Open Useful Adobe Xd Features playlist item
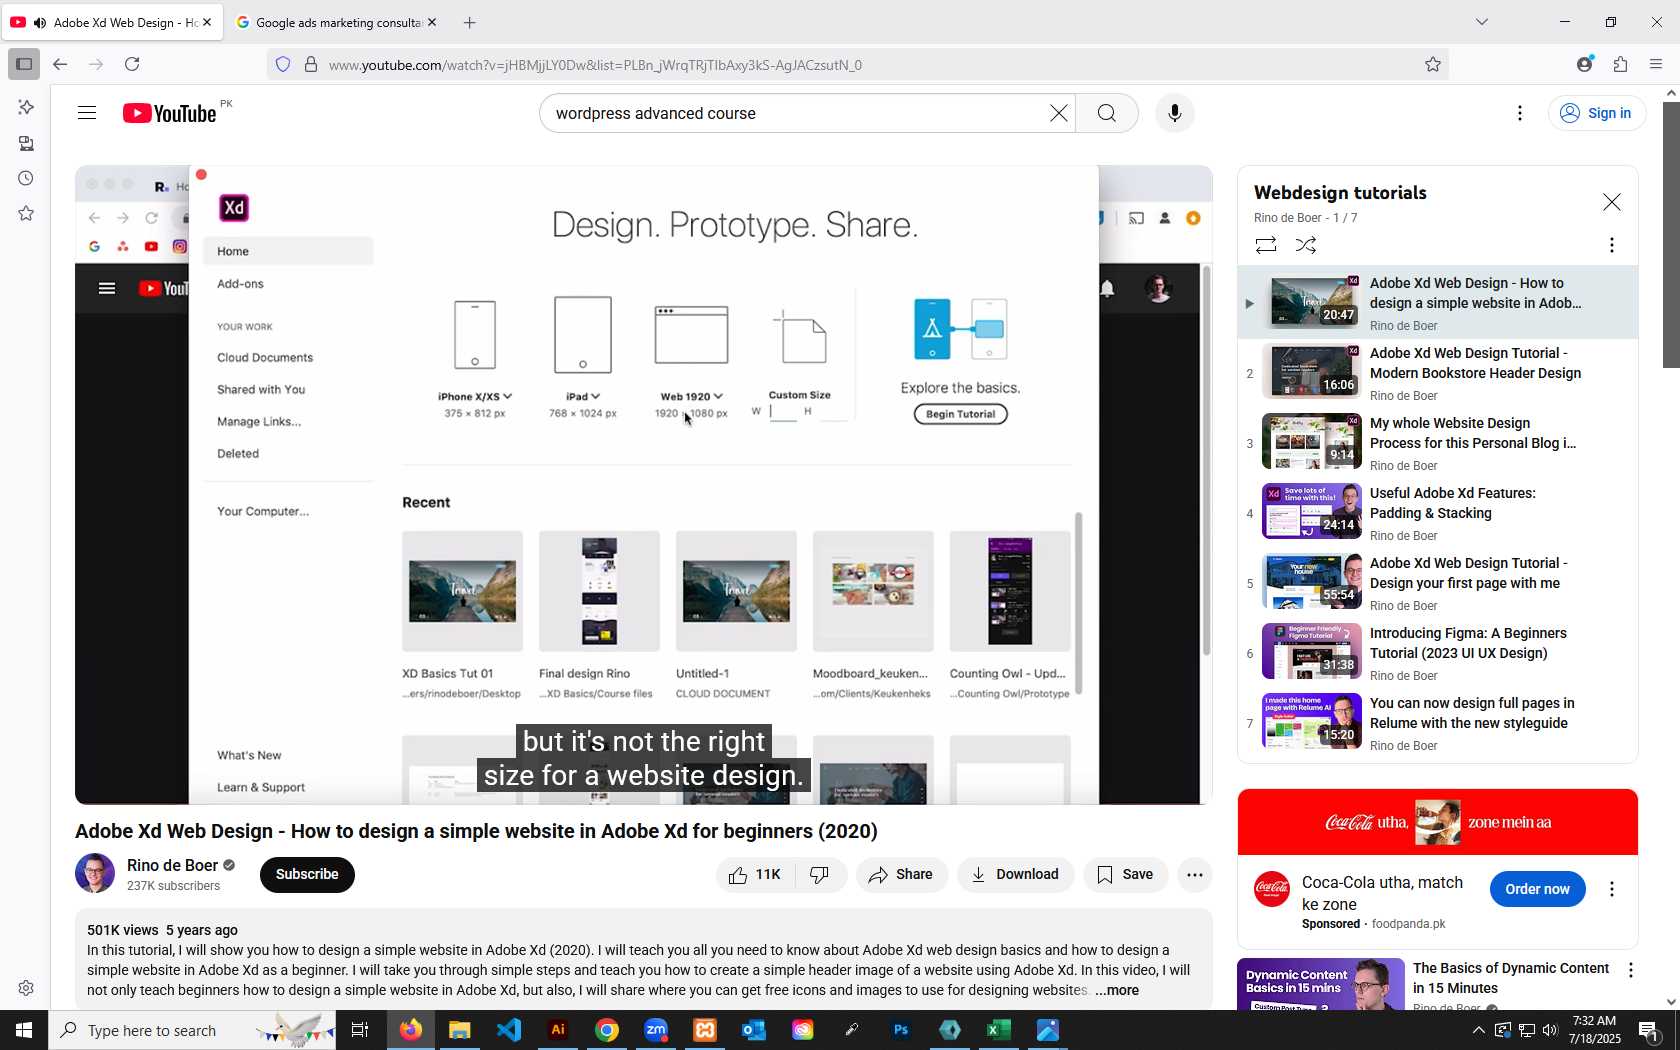This screenshot has height=1050, width=1680. click(x=1438, y=513)
